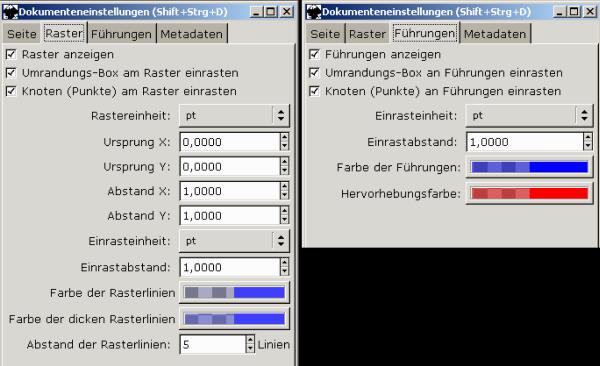Open Einrasteinheit dropdown in the Führungen tab
The height and width of the screenshot is (366, 600).
(x=529, y=116)
